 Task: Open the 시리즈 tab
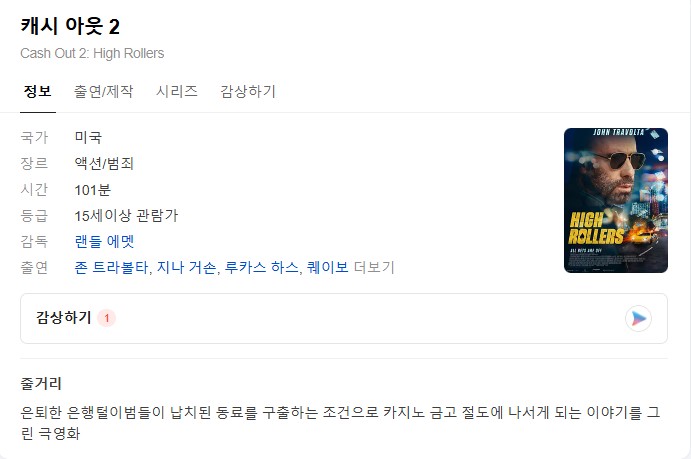pyautogui.click(x=176, y=92)
